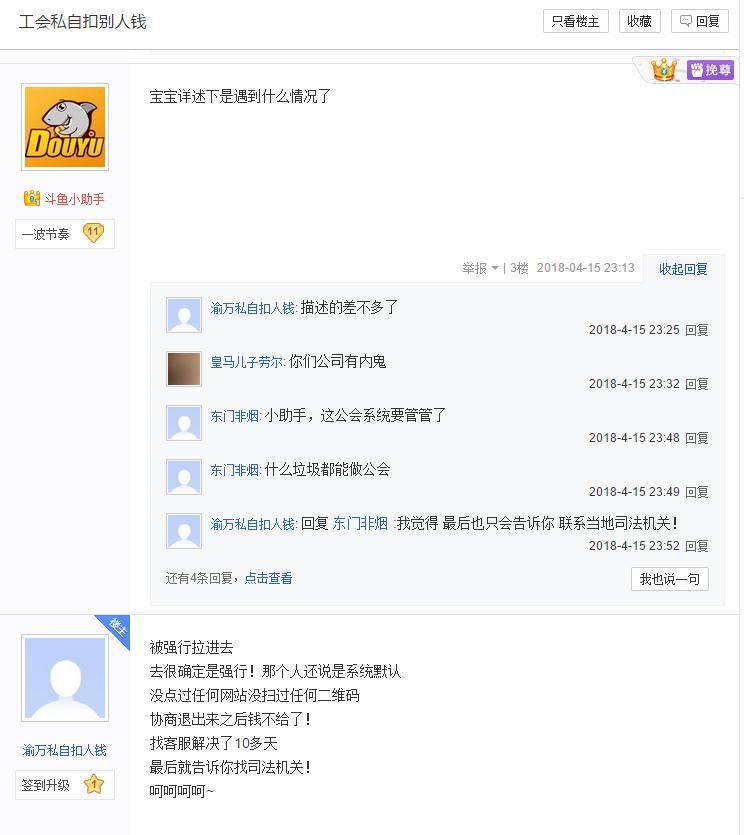Collapse replies using 收起回复
The image size is (744, 835).
[x=681, y=270]
